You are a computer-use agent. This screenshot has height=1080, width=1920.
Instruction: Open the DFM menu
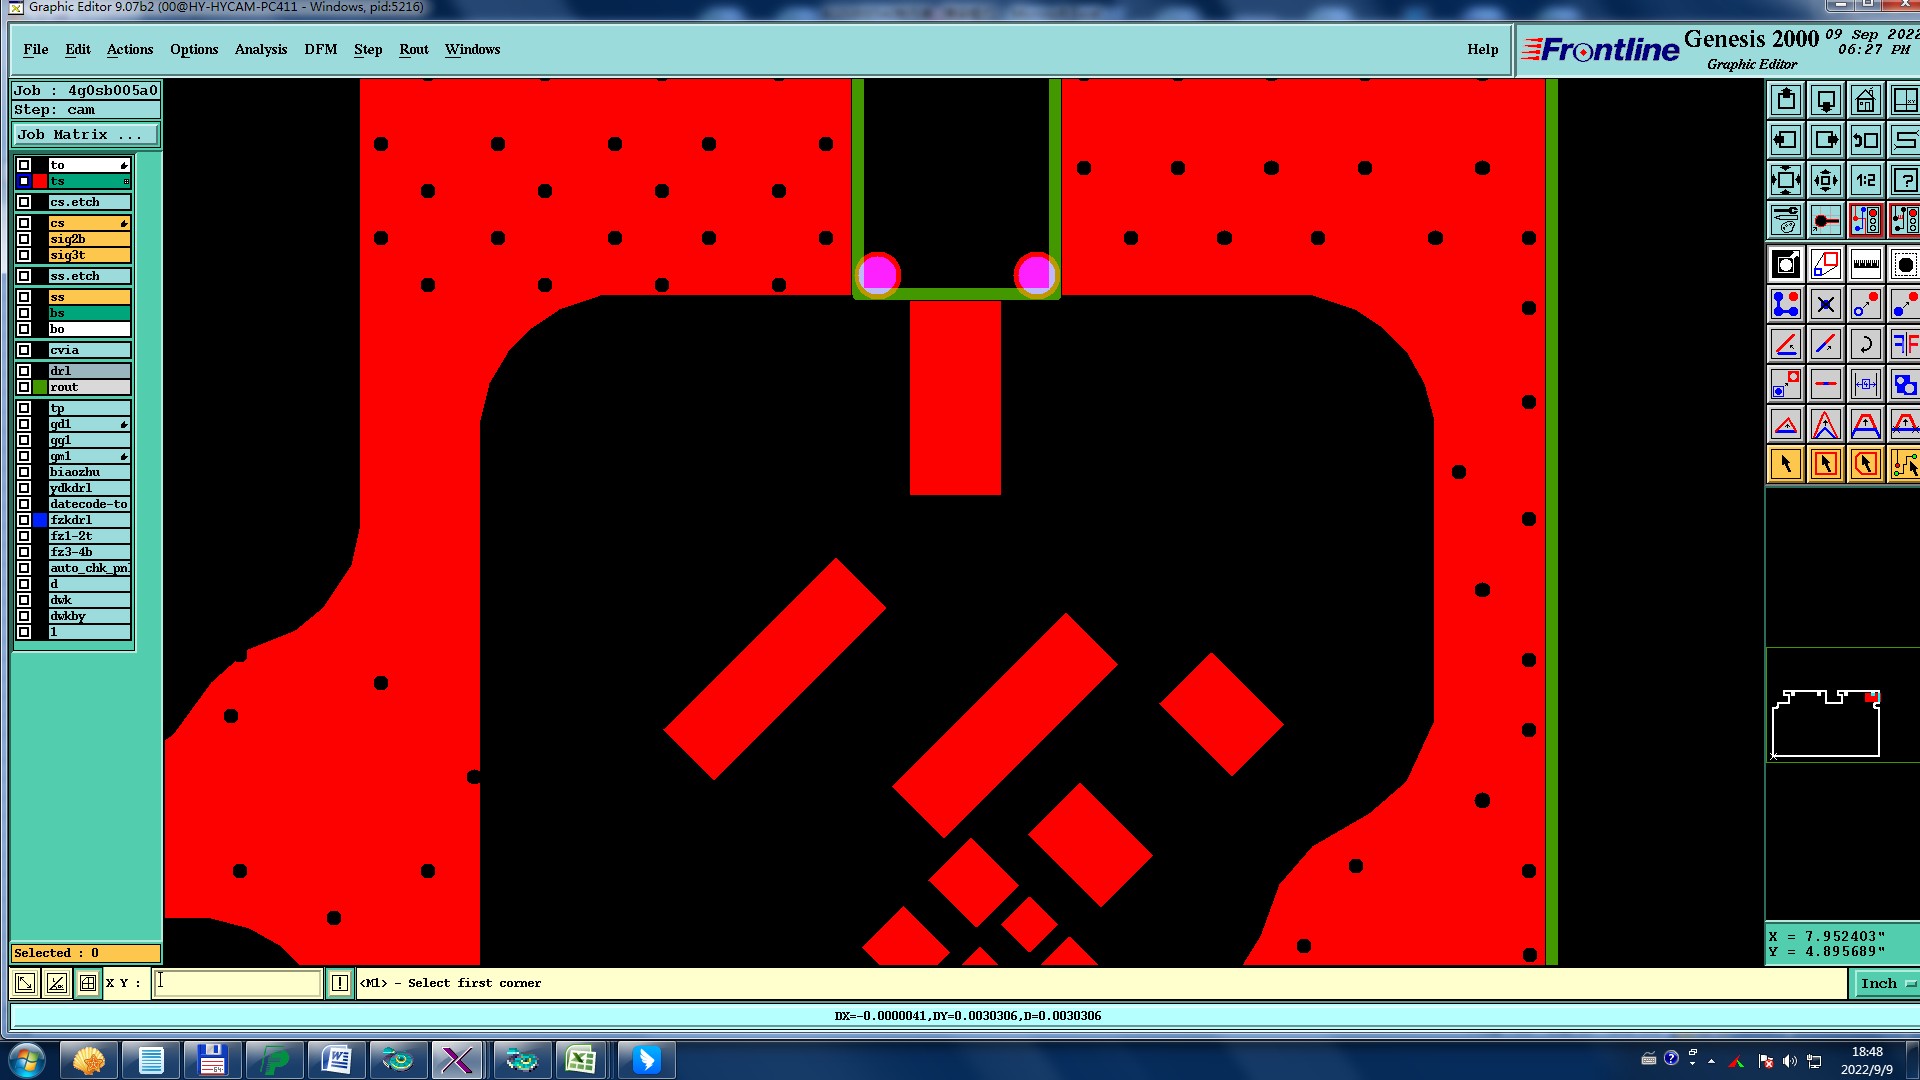320,49
